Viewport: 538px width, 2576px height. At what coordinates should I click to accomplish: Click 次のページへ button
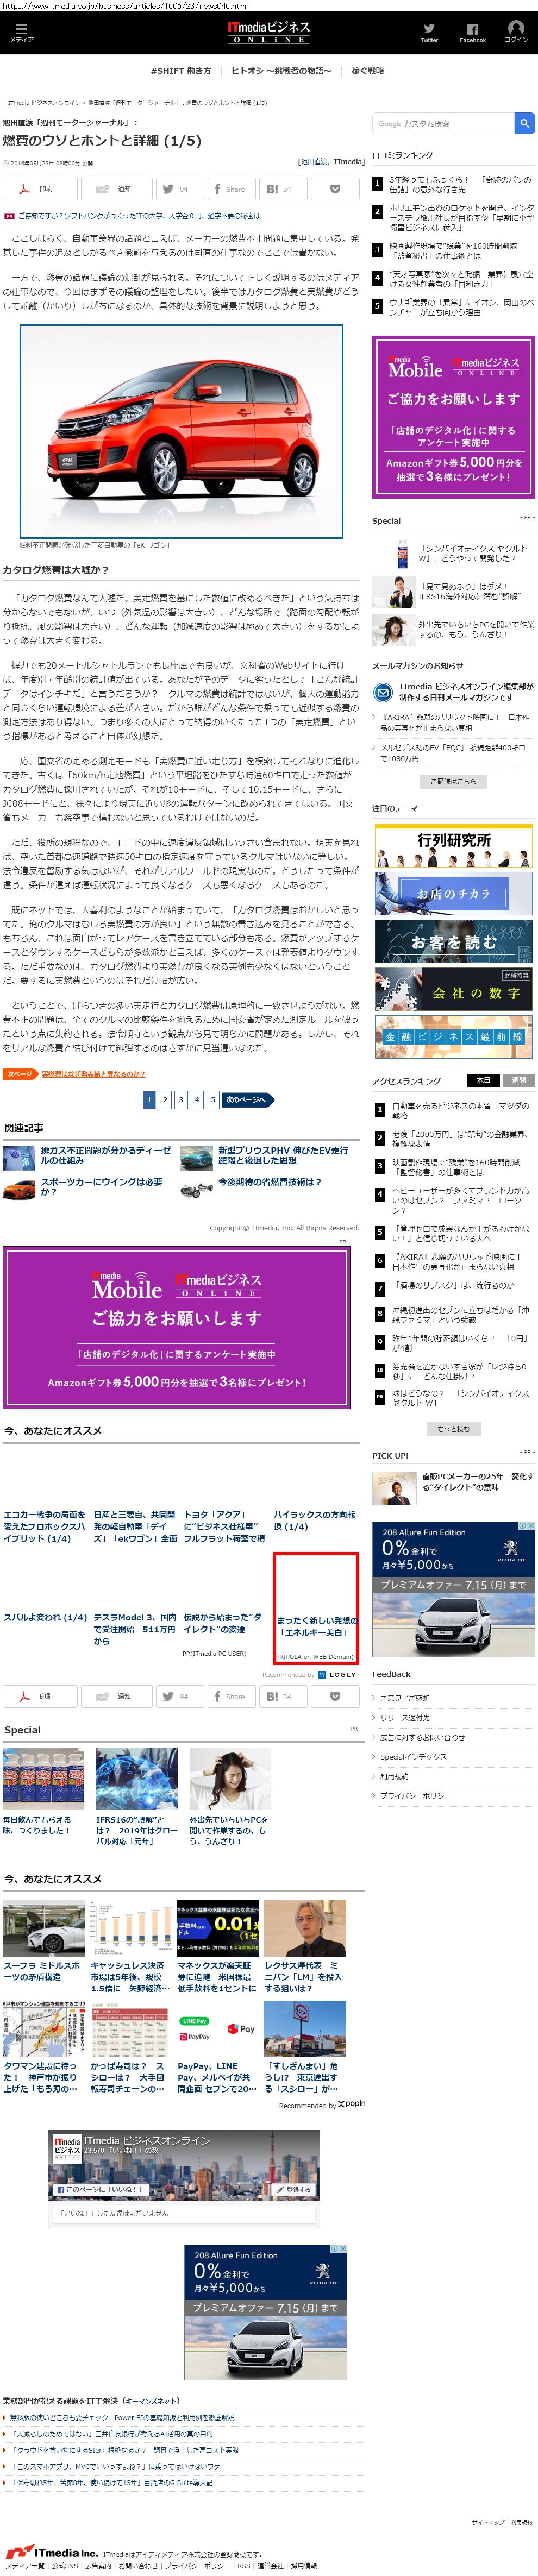247,1099
